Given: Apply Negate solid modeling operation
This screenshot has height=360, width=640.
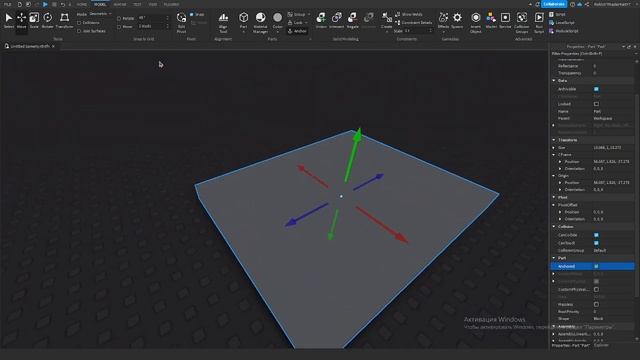Looking at the screenshot, I should pyautogui.click(x=352, y=20).
